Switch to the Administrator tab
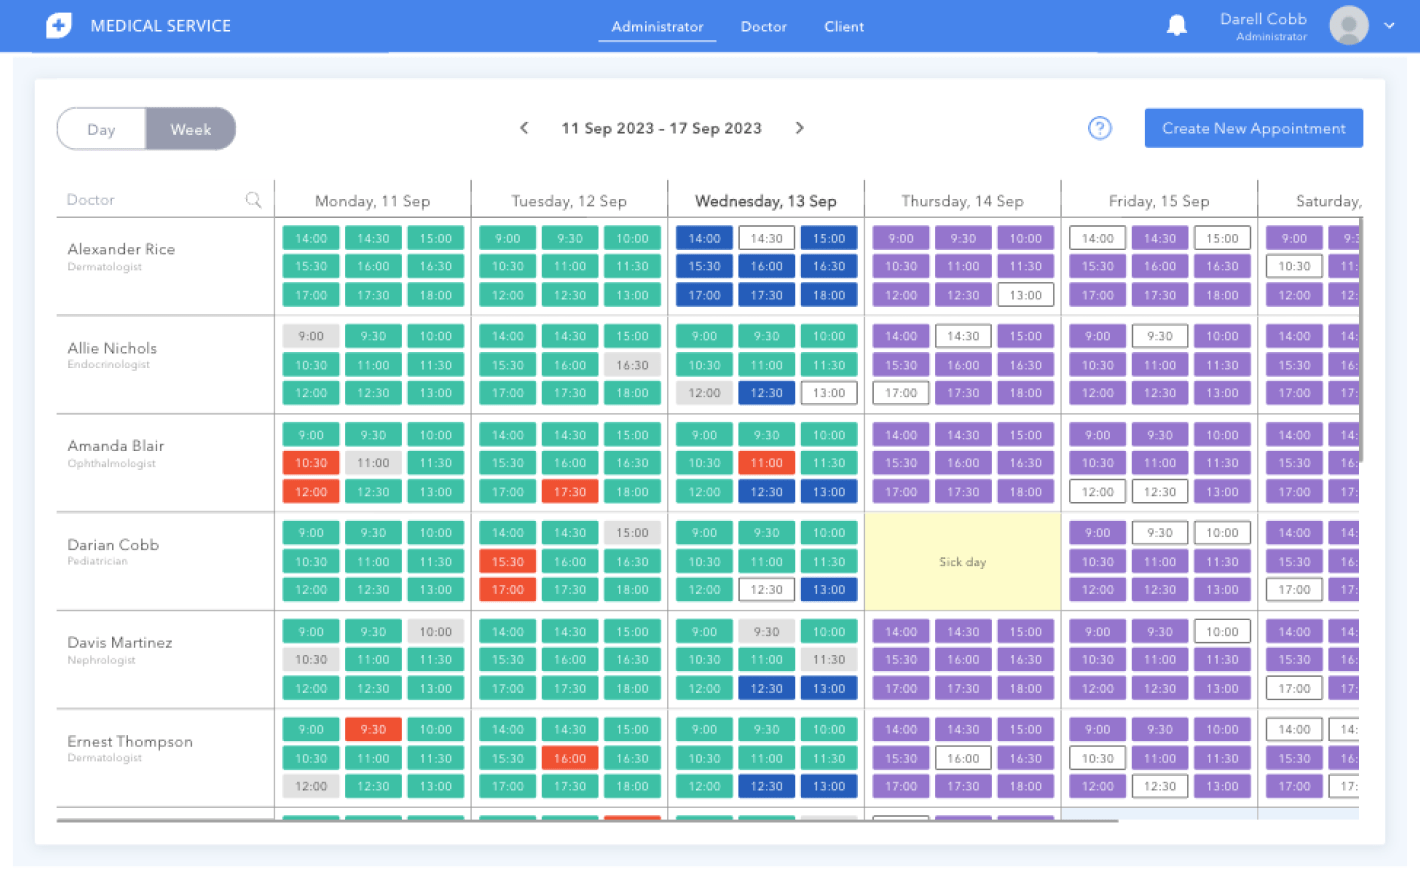Screen dimensions: 1420x880 tap(657, 27)
